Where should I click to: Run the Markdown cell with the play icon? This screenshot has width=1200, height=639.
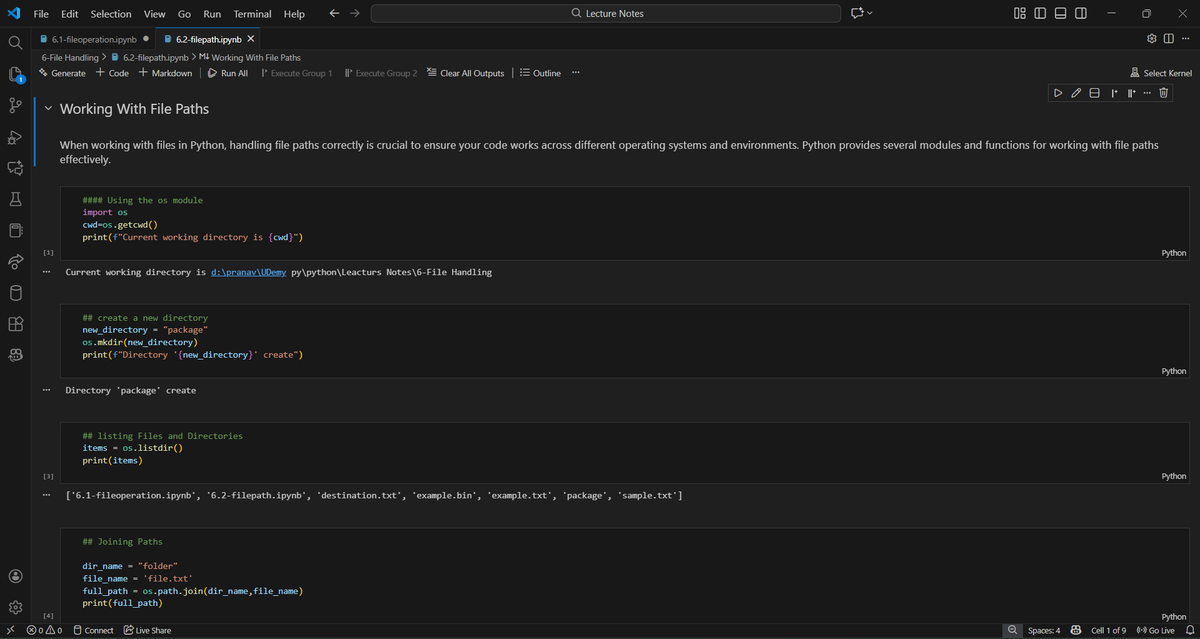(1058, 92)
